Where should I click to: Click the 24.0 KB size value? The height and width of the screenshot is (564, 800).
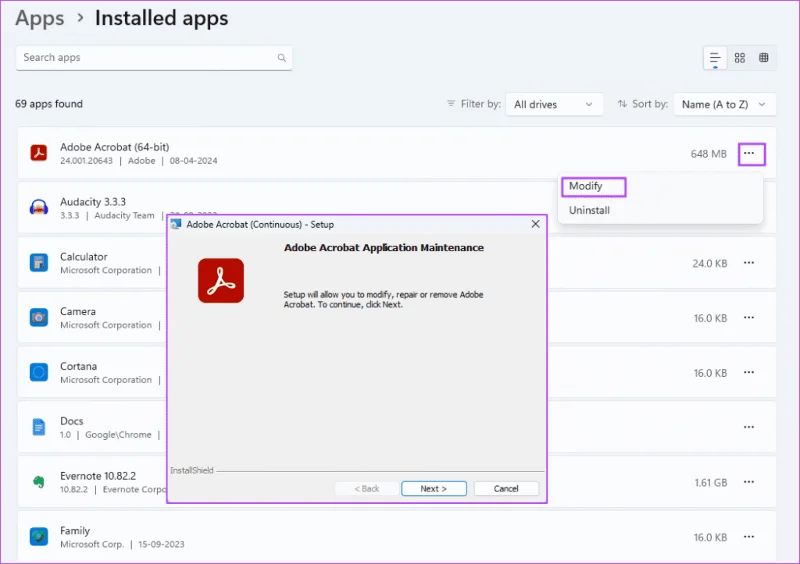pos(710,263)
